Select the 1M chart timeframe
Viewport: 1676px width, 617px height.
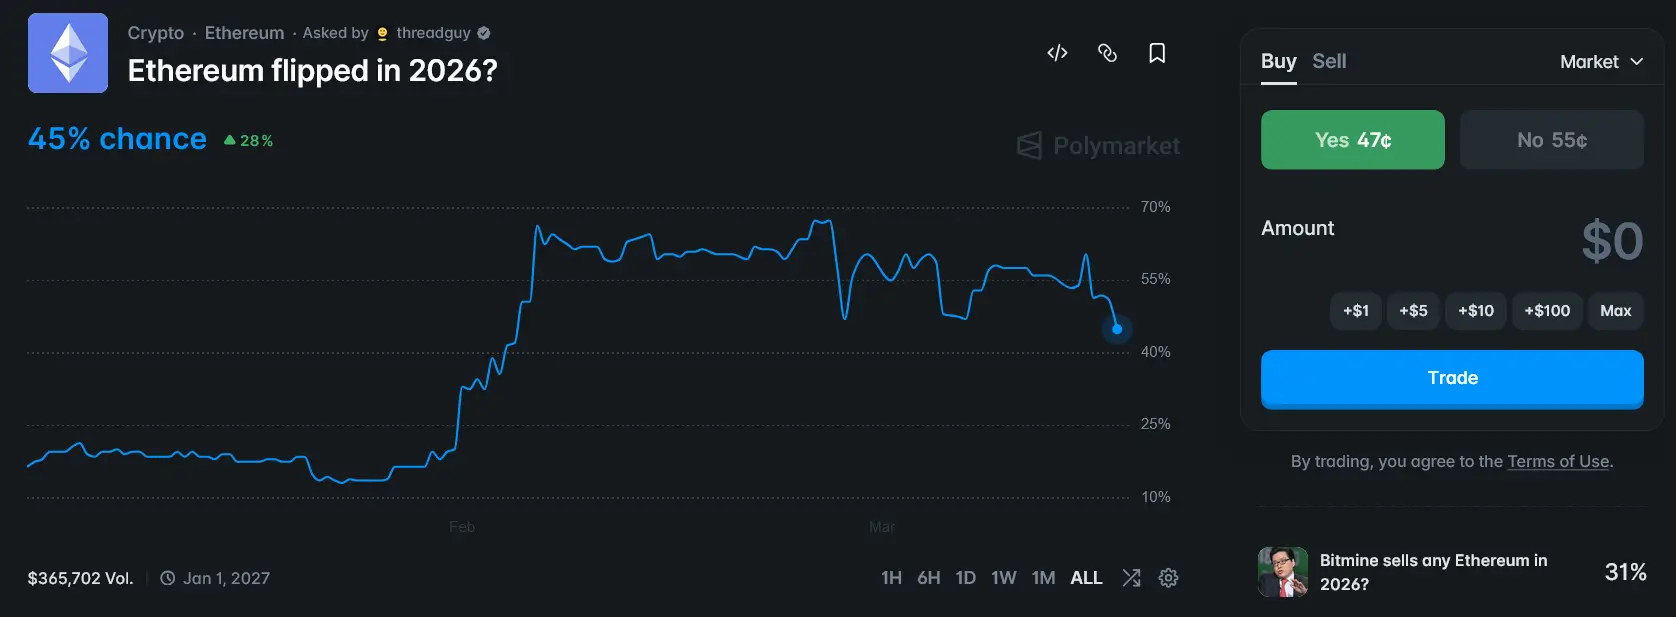point(1044,577)
